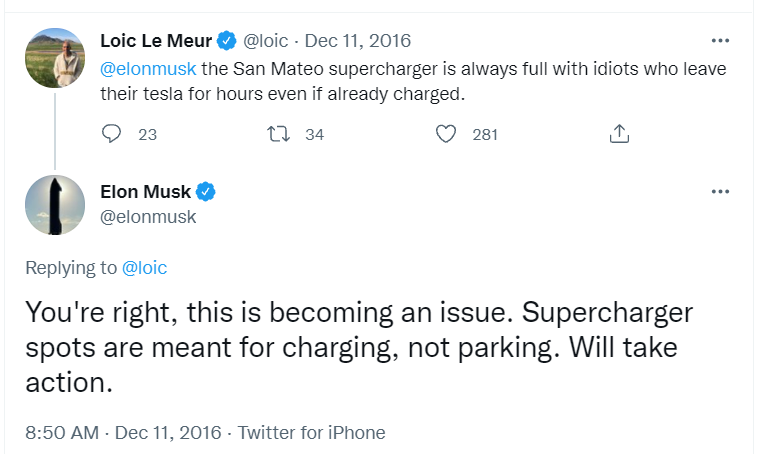The image size is (773, 454).
Task: Click Elon Musk's verified badge
Action: click(206, 192)
